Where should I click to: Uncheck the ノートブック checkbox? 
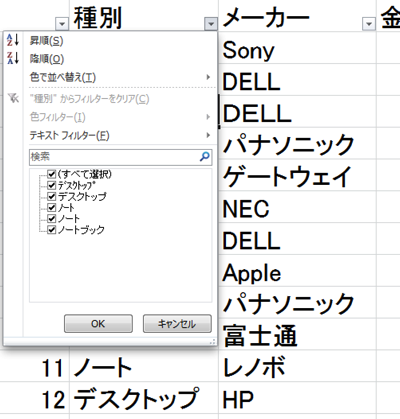tap(51, 230)
